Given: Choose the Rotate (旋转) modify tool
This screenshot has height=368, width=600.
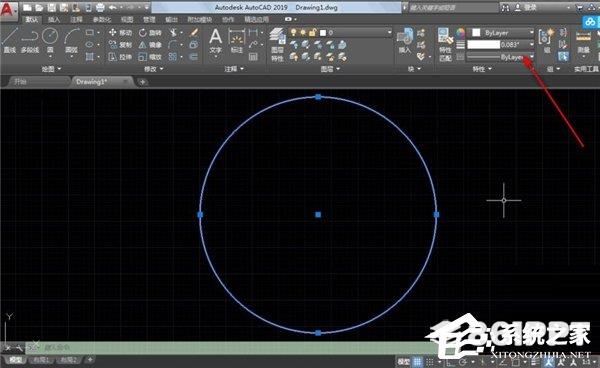Looking at the screenshot, I should (150, 33).
